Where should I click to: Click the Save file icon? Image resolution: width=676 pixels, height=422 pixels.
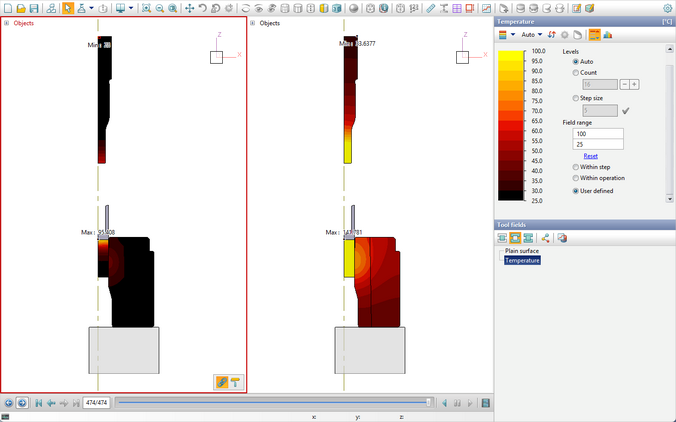coord(35,8)
